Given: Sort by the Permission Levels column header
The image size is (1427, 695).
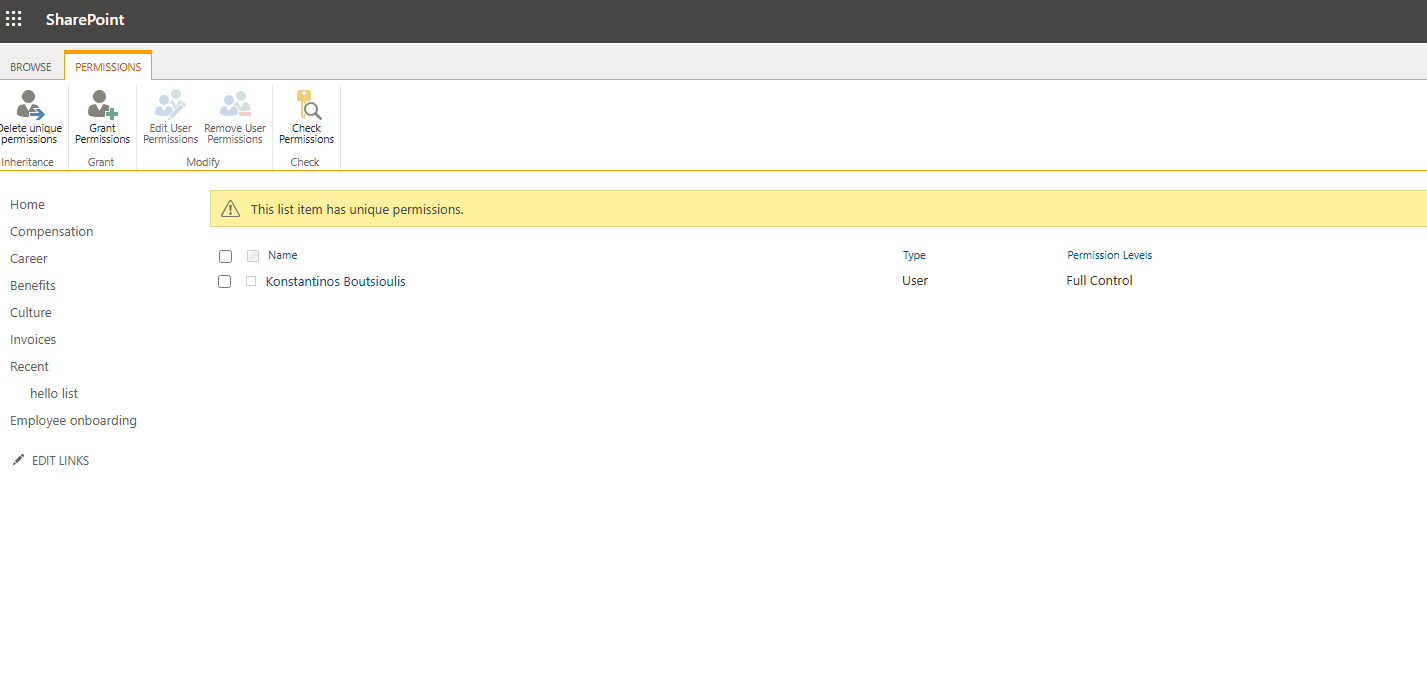Looking at the screenshot, I should (1109, 256).
